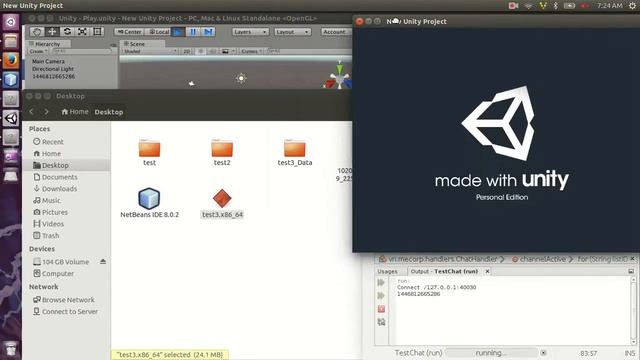Open the Account dropdown in Unity
640x360 pixels.
(x=336, y=32)
